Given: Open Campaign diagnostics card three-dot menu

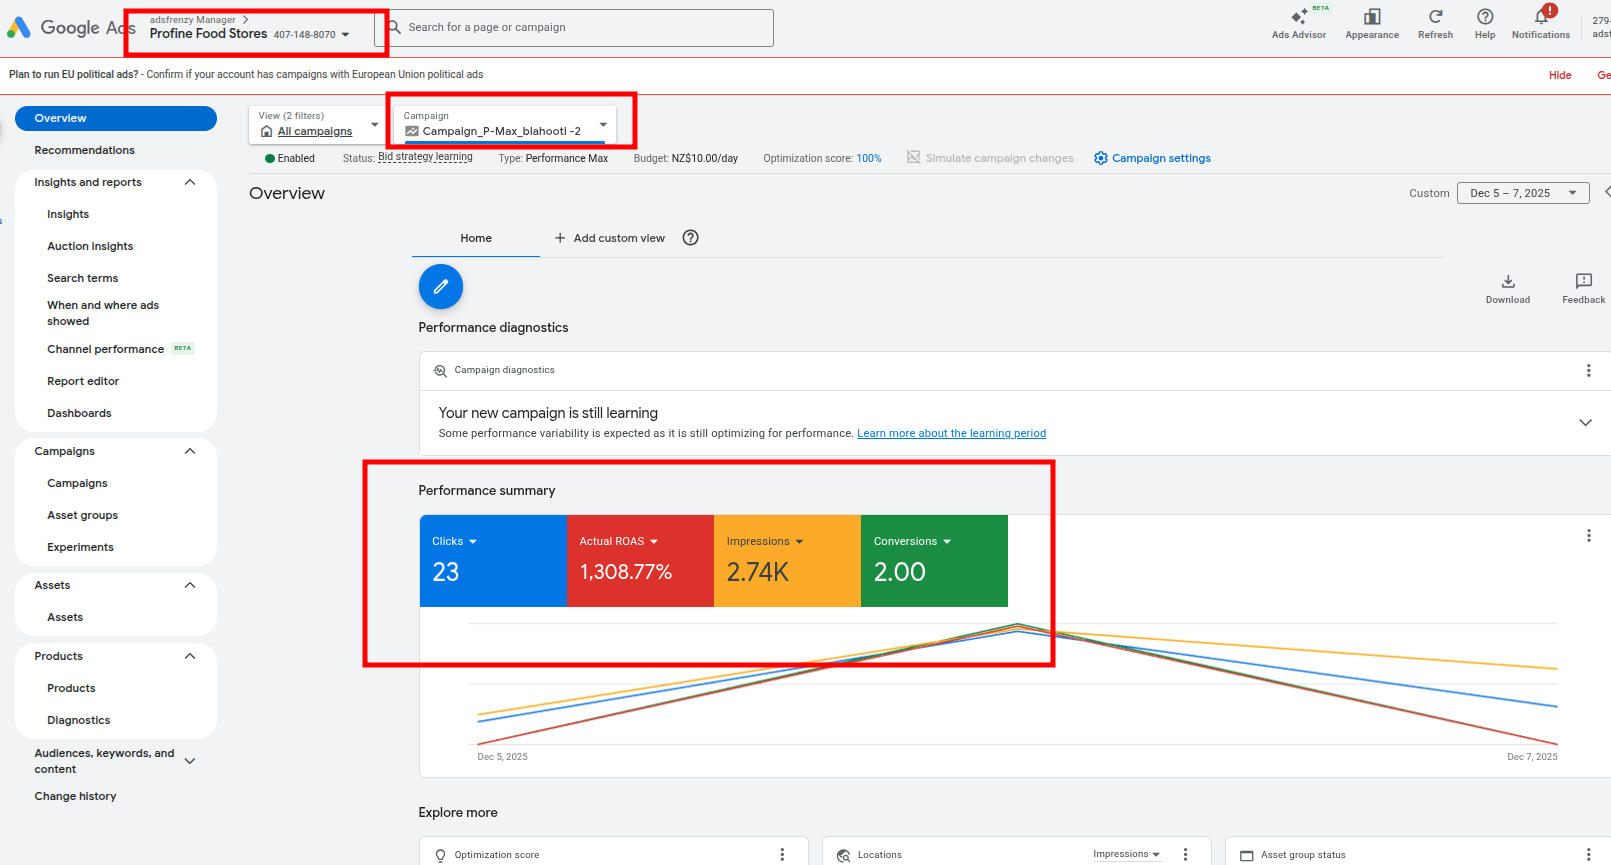Looking at the screenshot, I should (1588, 371).
